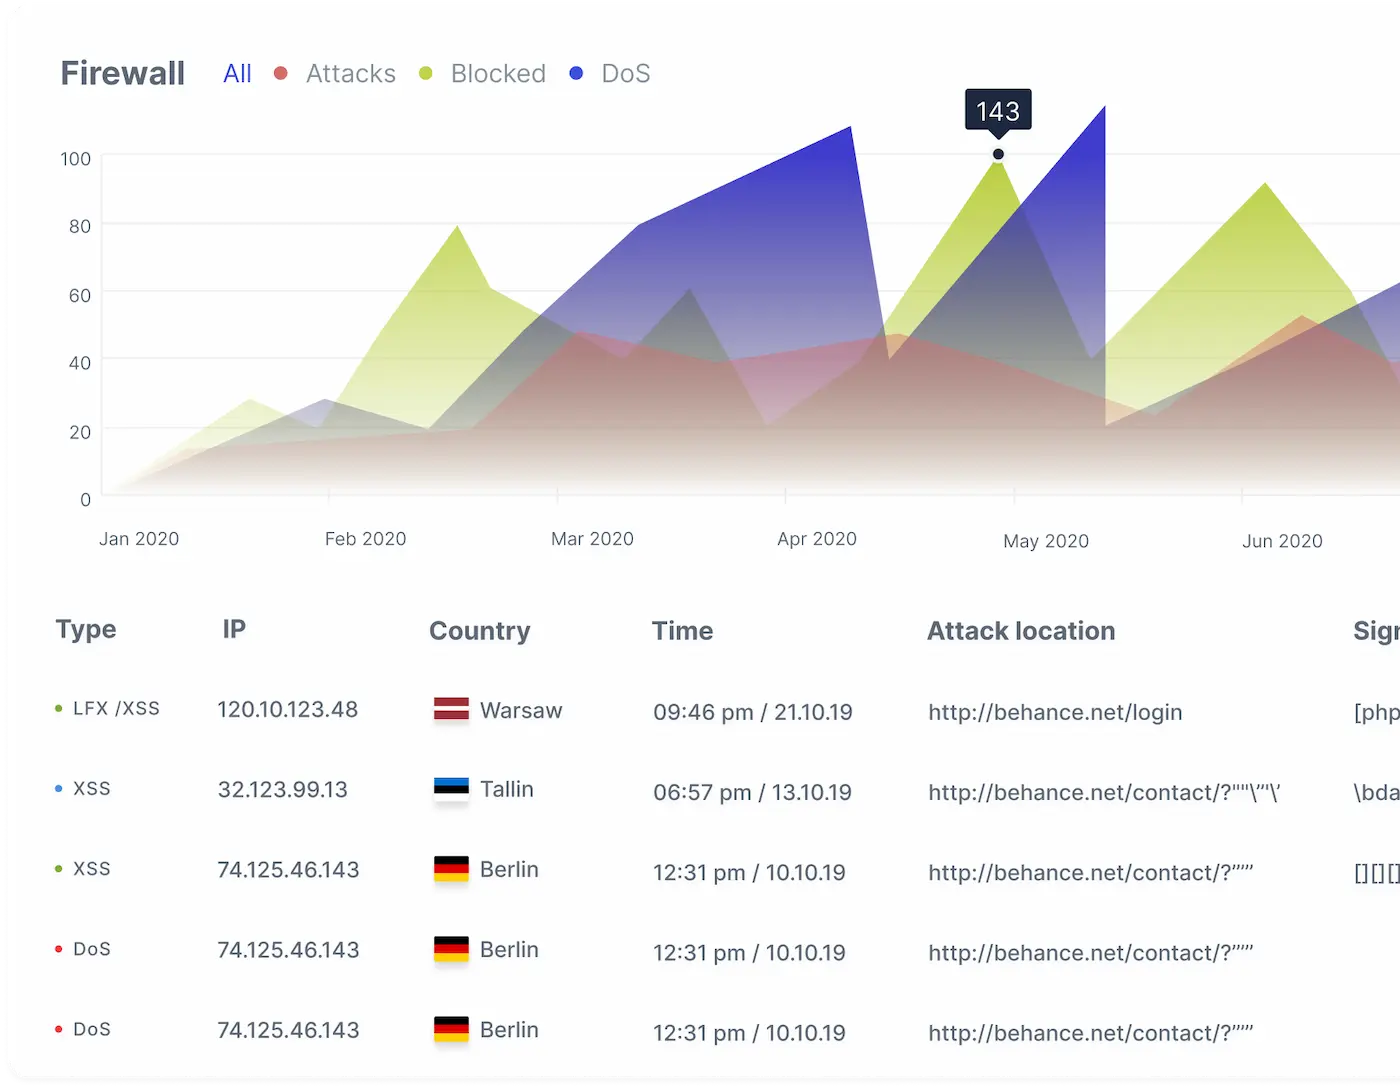Sort by the Time column header

tap(682, 631)
